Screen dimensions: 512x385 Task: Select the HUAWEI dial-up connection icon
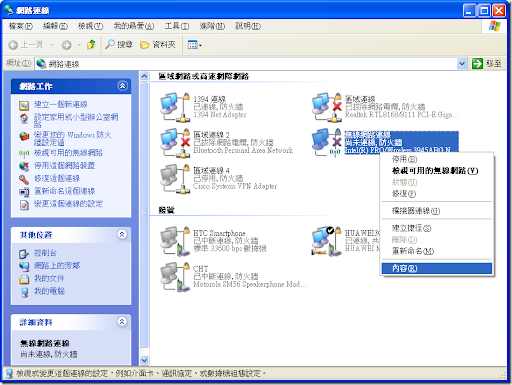326,241
